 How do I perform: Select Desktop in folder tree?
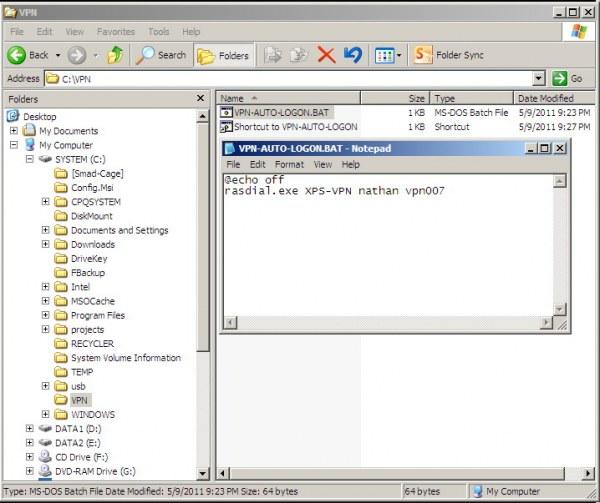point(40,116)
